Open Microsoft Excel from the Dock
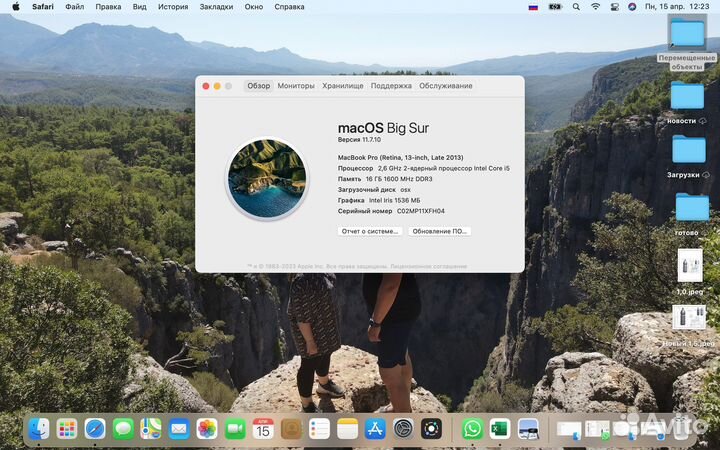Viewport: 720px width, 450px height. [x=500, y=429]
